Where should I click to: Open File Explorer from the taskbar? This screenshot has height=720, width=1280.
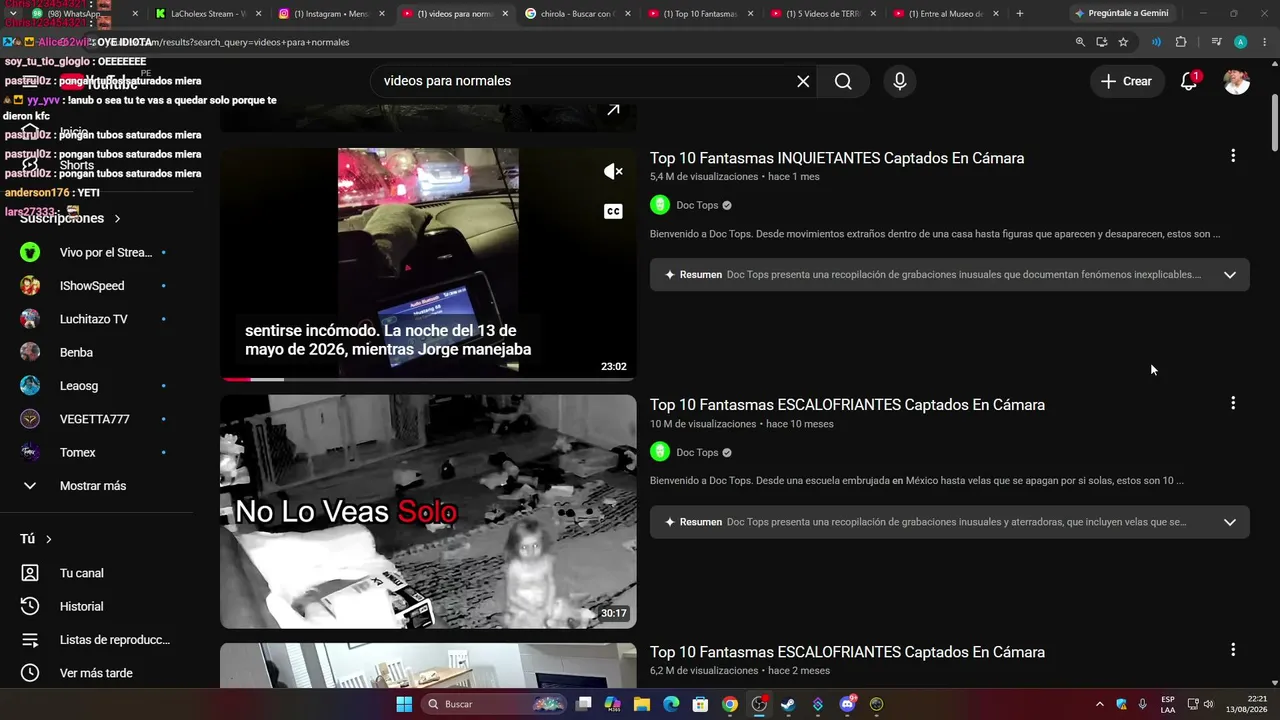(x=642, y=704)
